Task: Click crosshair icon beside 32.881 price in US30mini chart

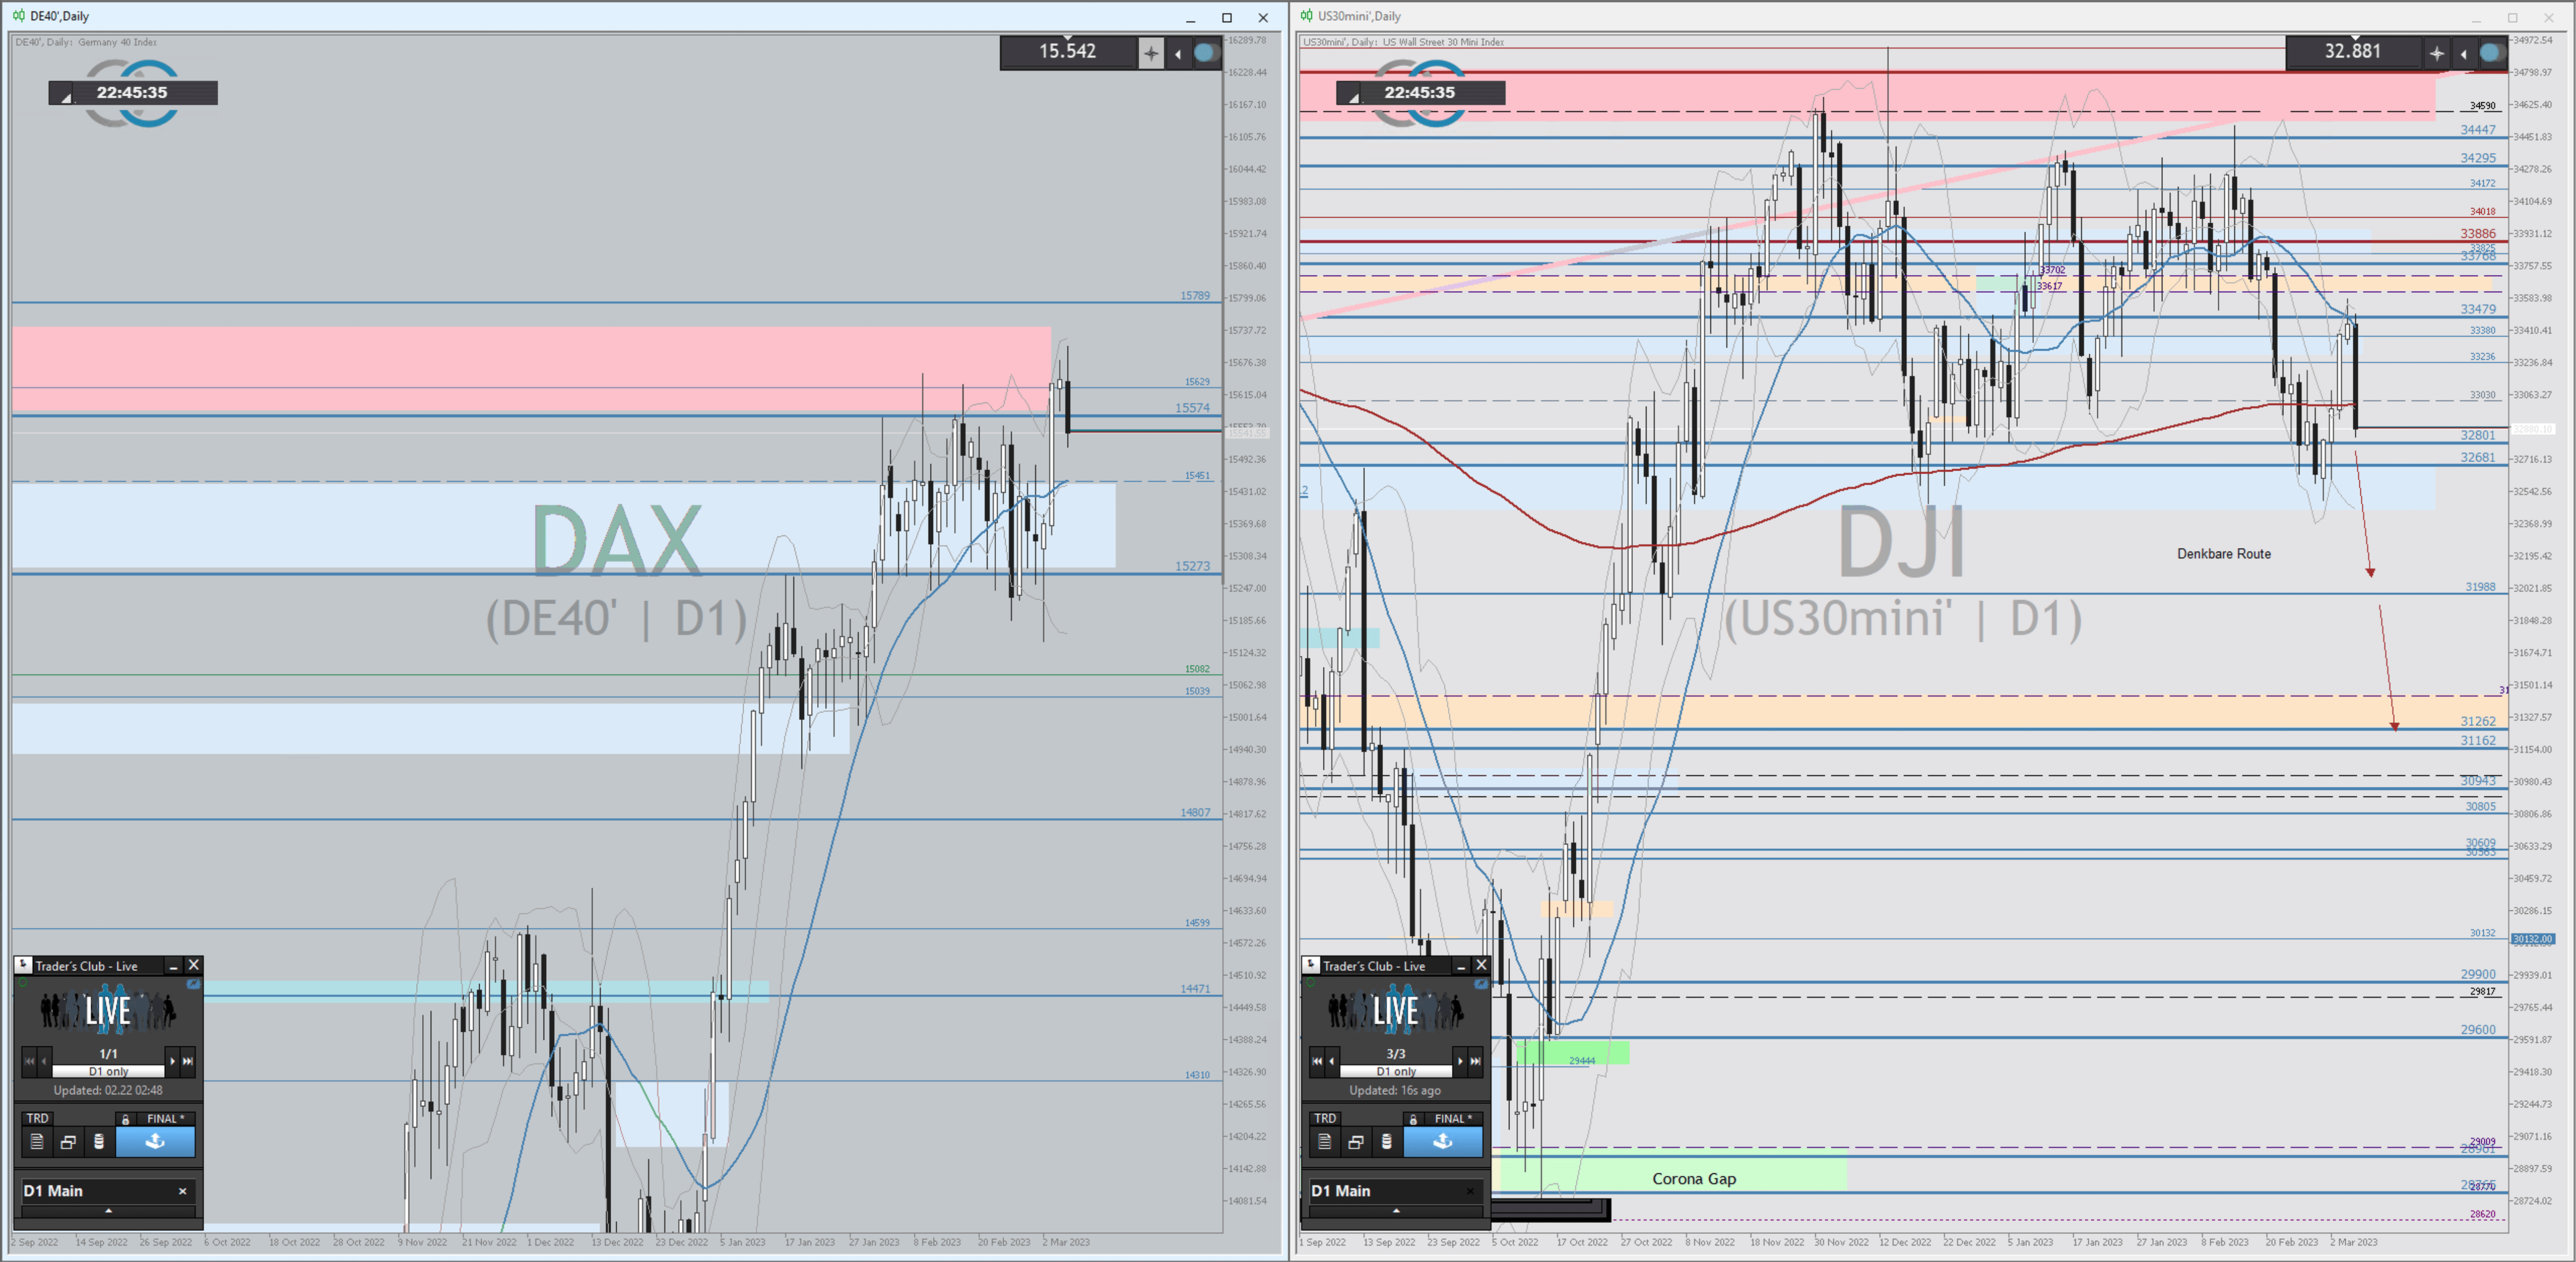Action: (x=2437, y=53)
